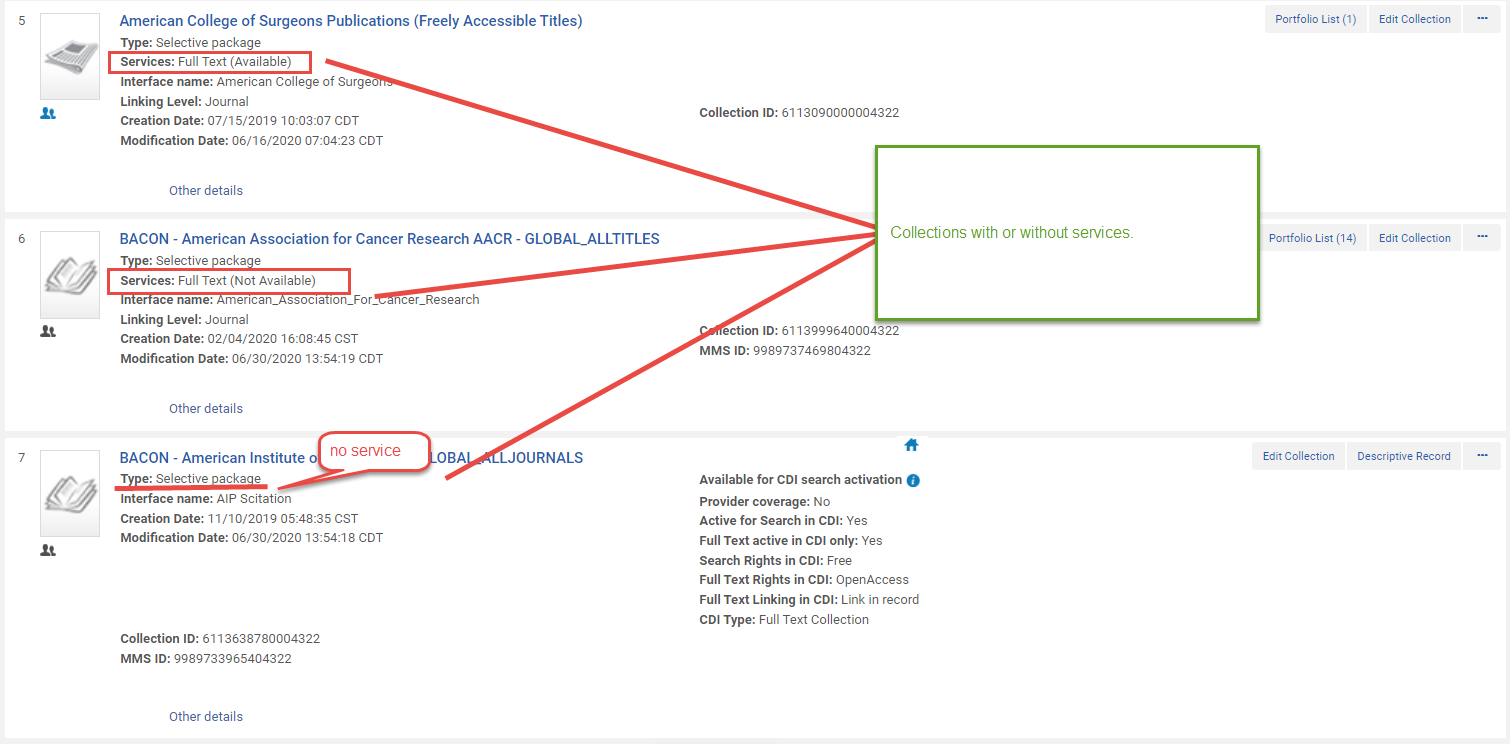This screenshot has width=1510, height=744.
Task: Click Creation Date 07/15/2019 10:03:07 CDT
Action: click(240, 121)
